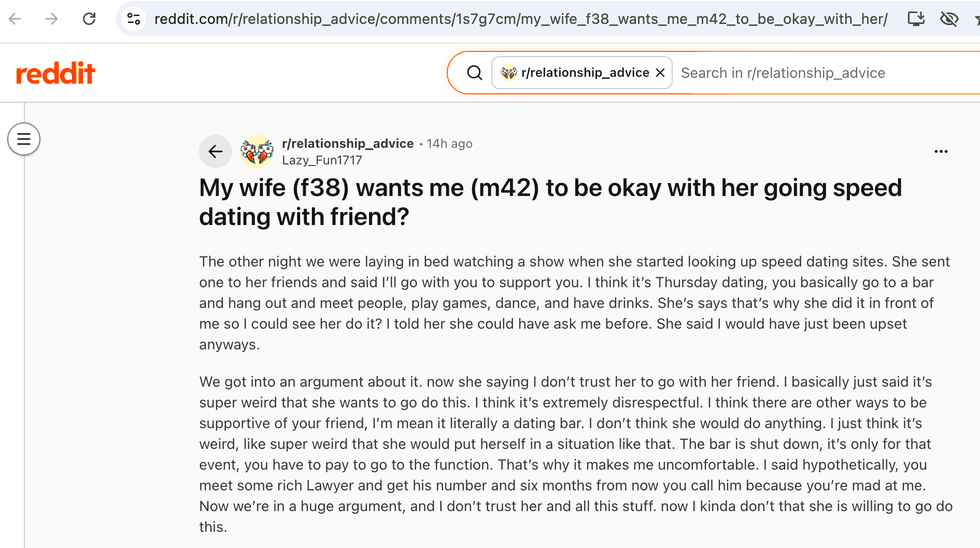Open Lazy_Fun1717 user profile
980x548 pixels.
(x=322, y=160)
